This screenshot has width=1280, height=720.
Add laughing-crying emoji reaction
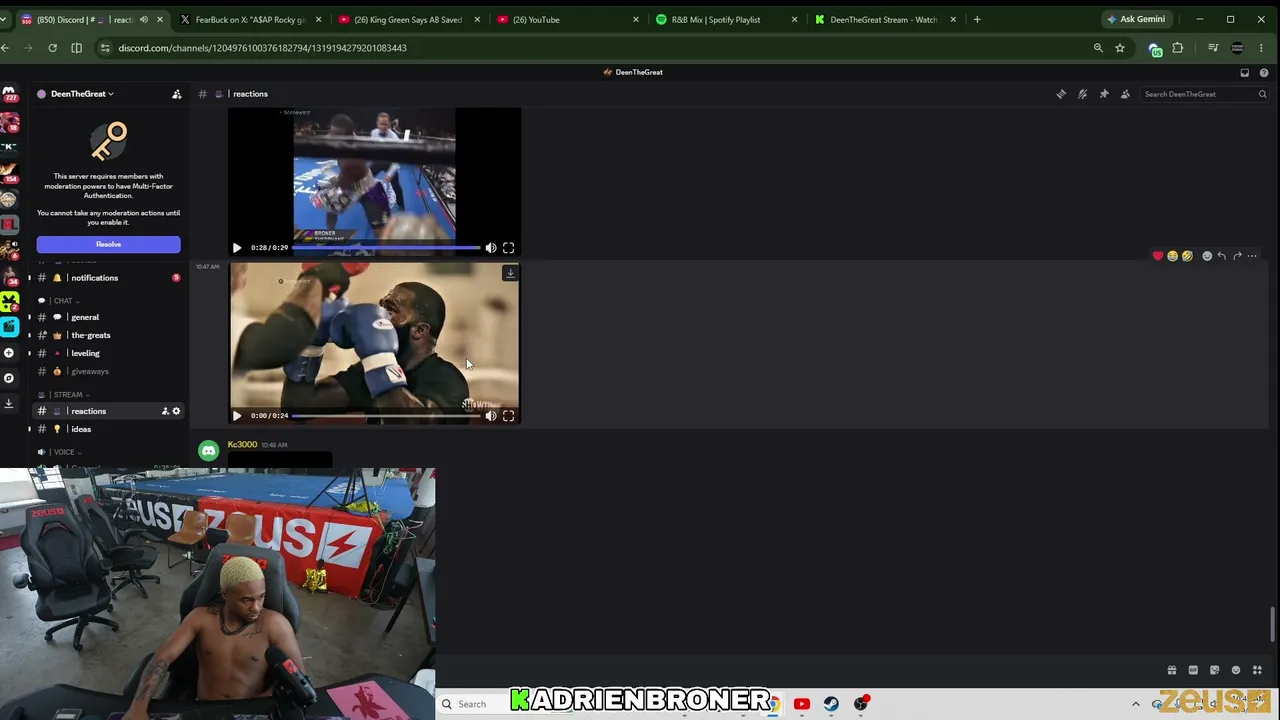[1172, 256]
